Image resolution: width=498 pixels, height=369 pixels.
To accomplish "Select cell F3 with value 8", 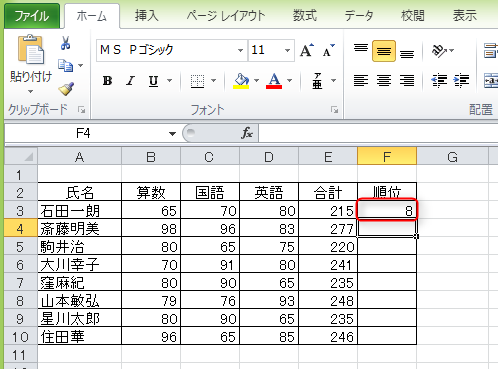I will tap(387, 210).
